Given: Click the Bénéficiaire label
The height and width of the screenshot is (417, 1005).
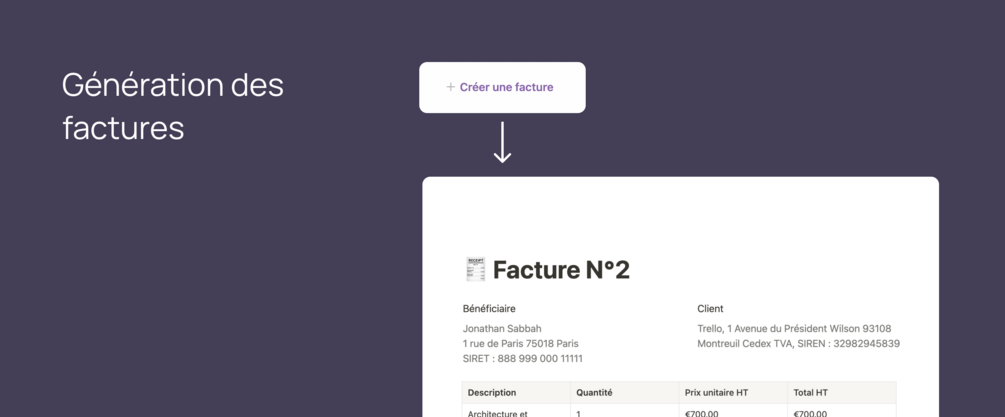Looking at the screenshot, I should pos(489,309).
